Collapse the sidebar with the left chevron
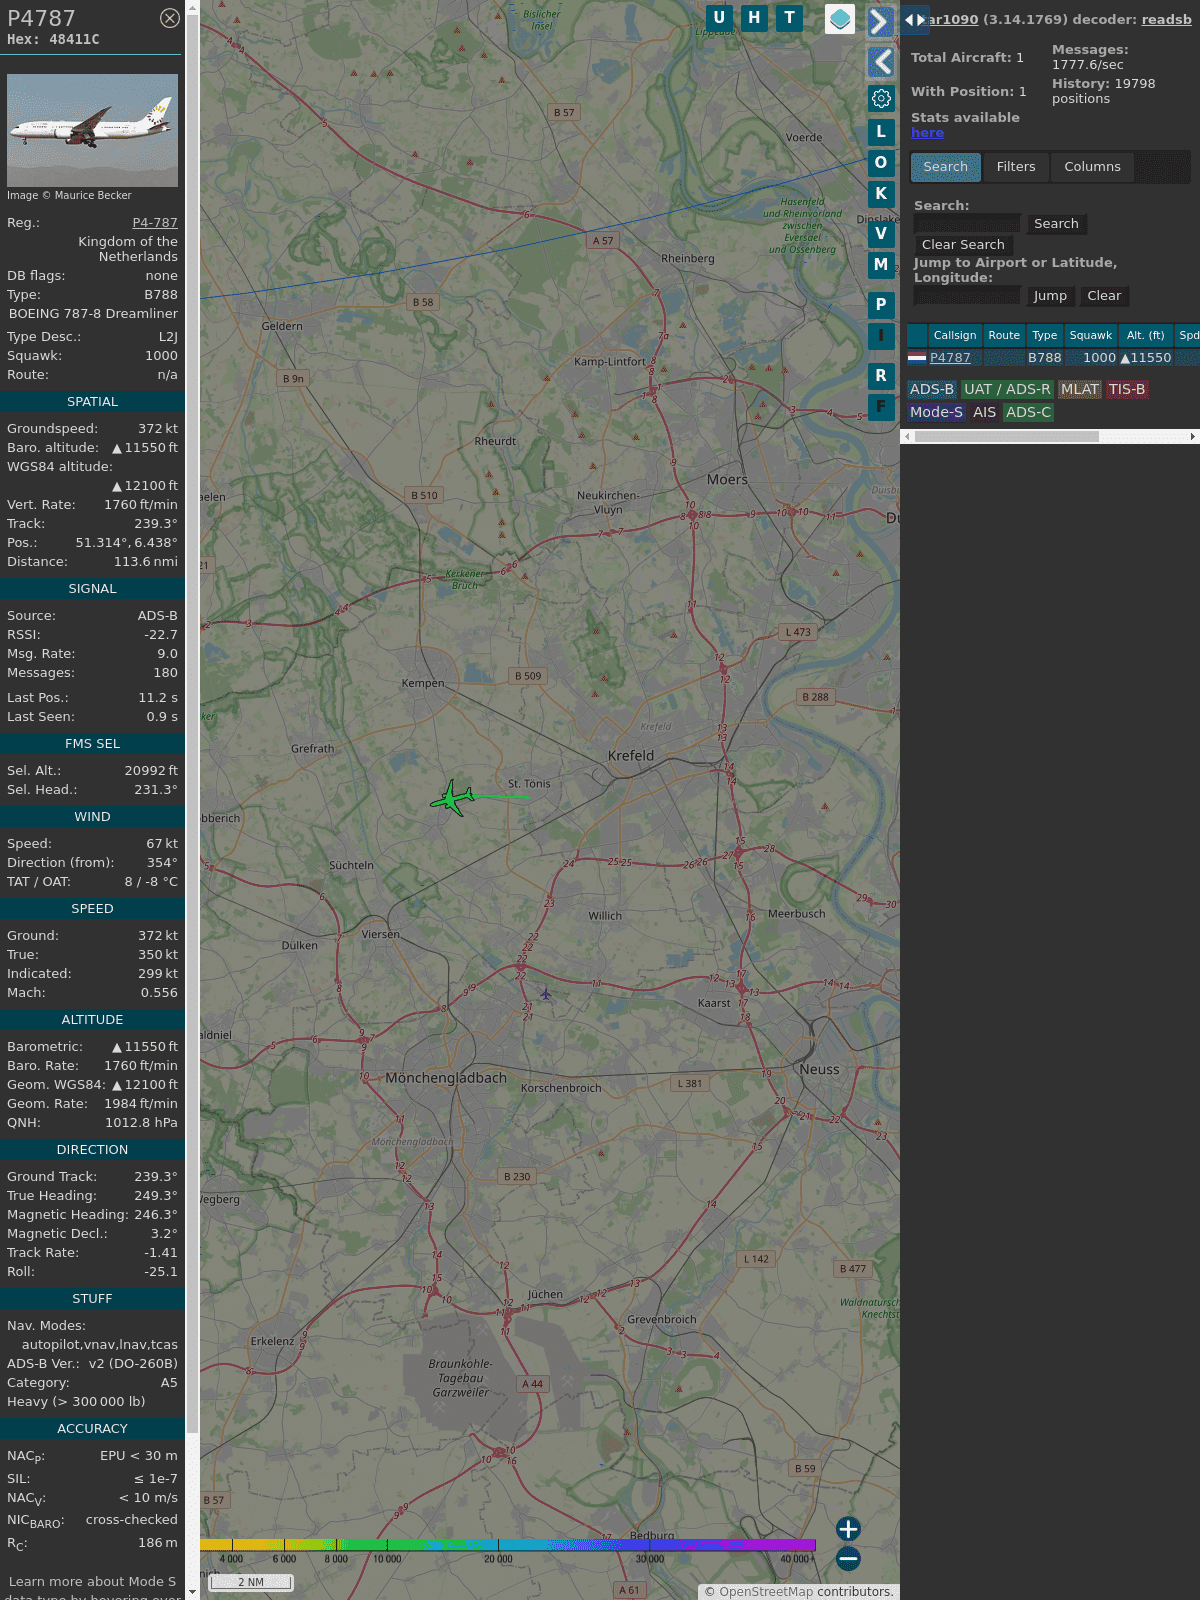 point(880,62)
